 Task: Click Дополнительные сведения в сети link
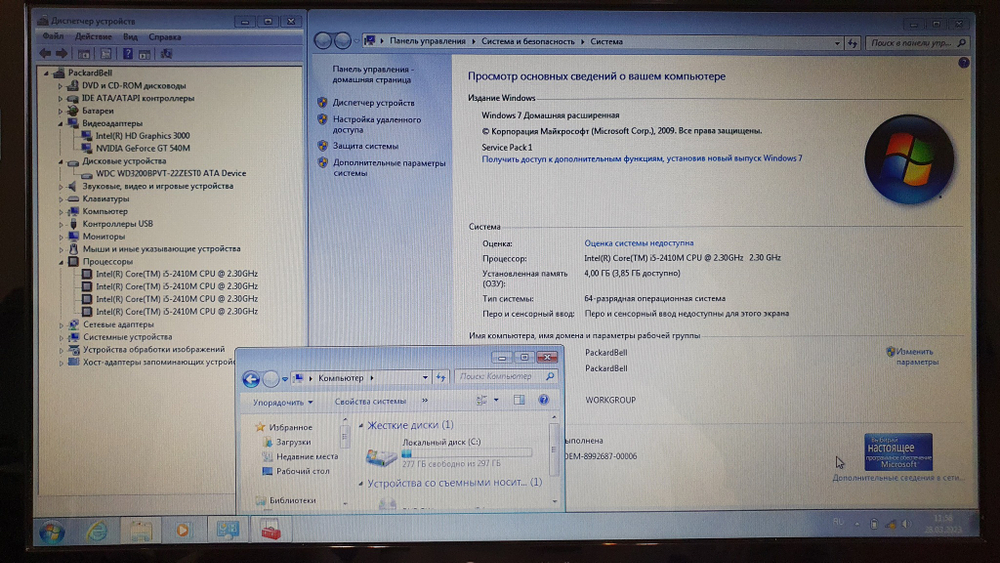click(x=898, y=478)
